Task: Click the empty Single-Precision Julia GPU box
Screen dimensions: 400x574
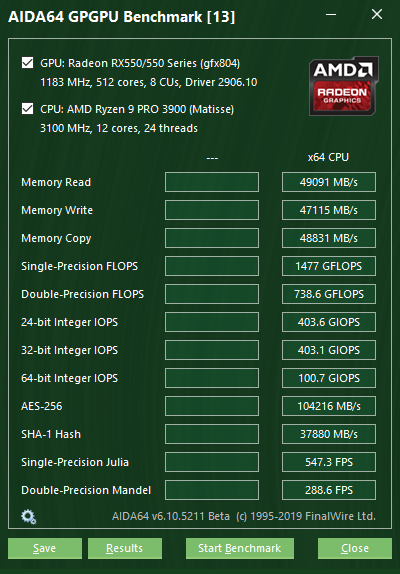Action: point(212,462)
